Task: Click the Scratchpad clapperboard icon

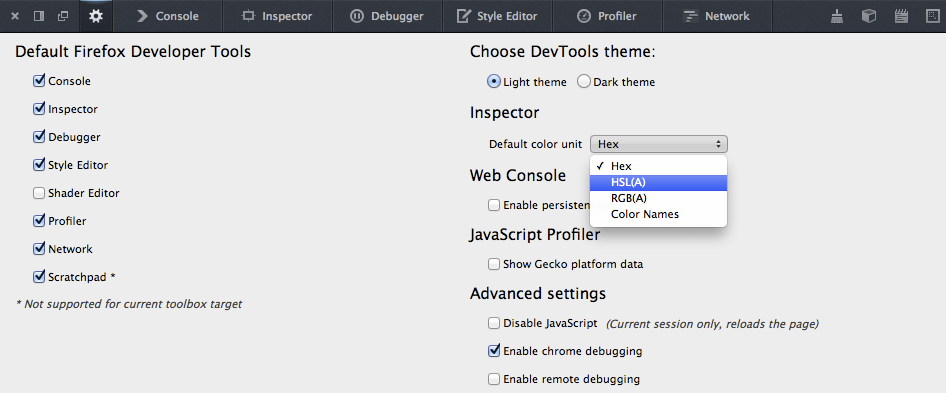Action: pos(901,16)
